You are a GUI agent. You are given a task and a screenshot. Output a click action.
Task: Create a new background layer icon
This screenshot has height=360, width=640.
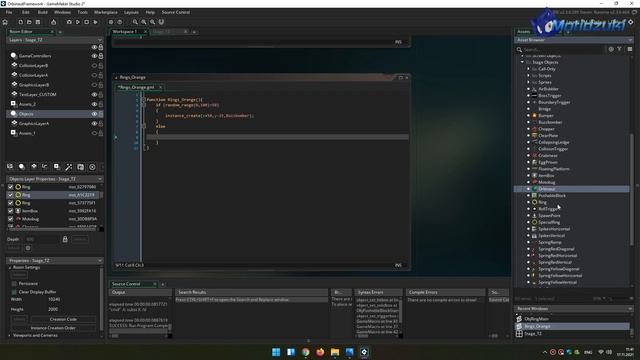[x=10, y=167]
